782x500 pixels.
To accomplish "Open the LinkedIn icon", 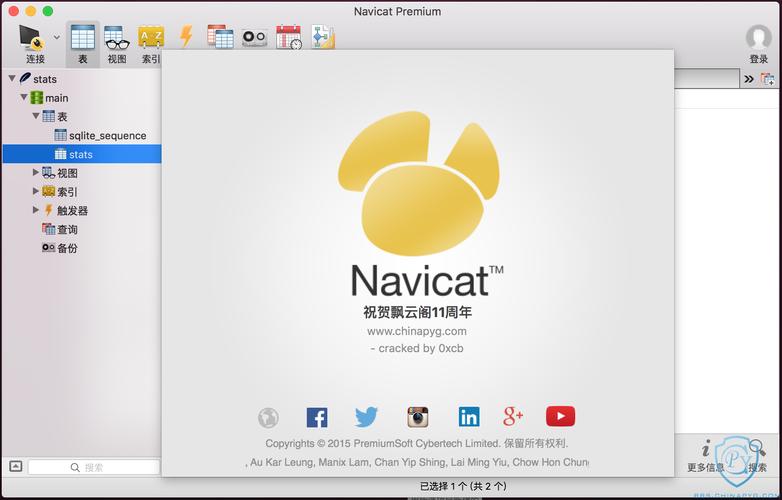I will point(469,417).
